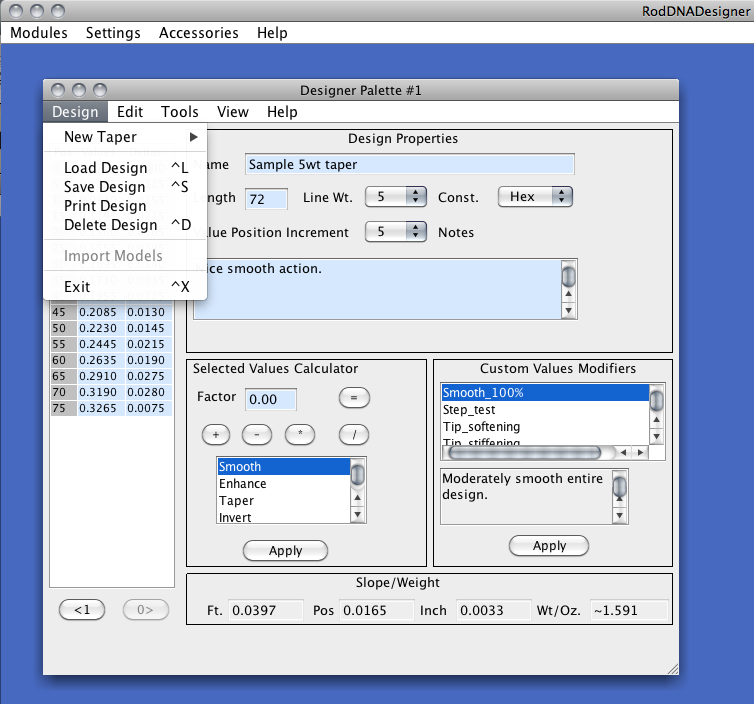The image size is (754, 704).
Task: Select Step_test modifier
Action: tap(545, 410)
